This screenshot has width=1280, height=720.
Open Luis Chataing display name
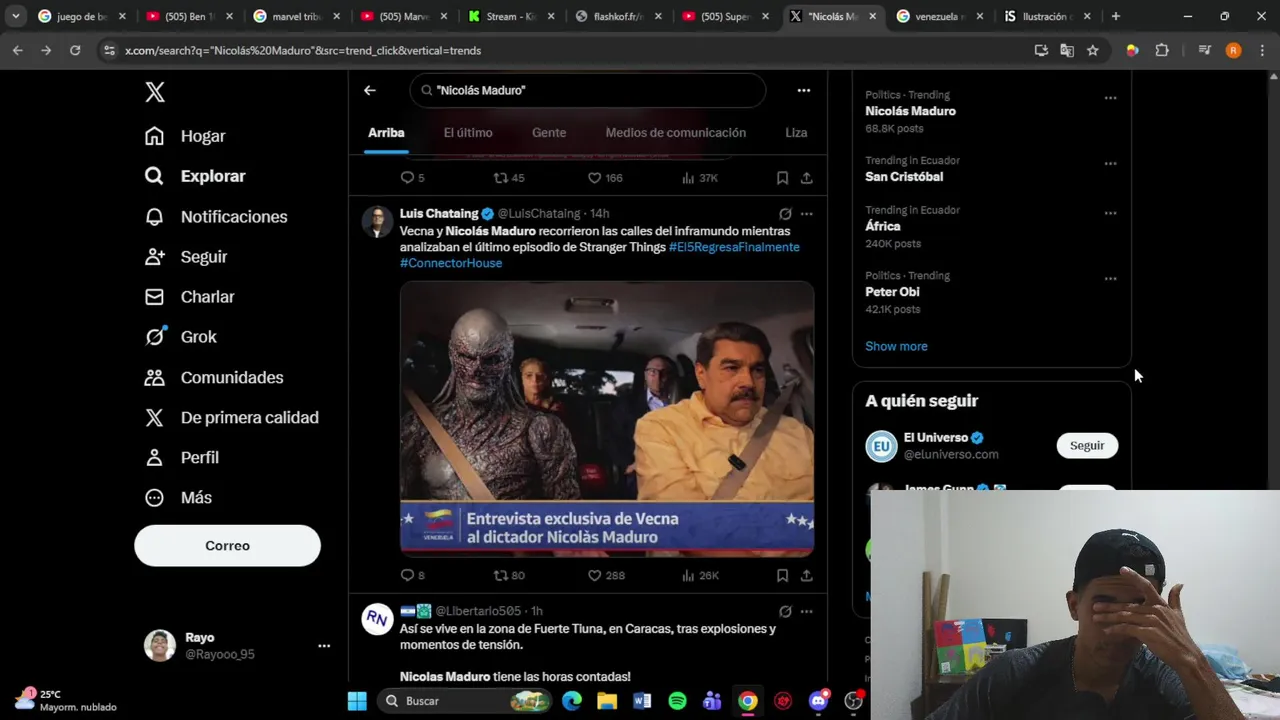pos(439,214)
